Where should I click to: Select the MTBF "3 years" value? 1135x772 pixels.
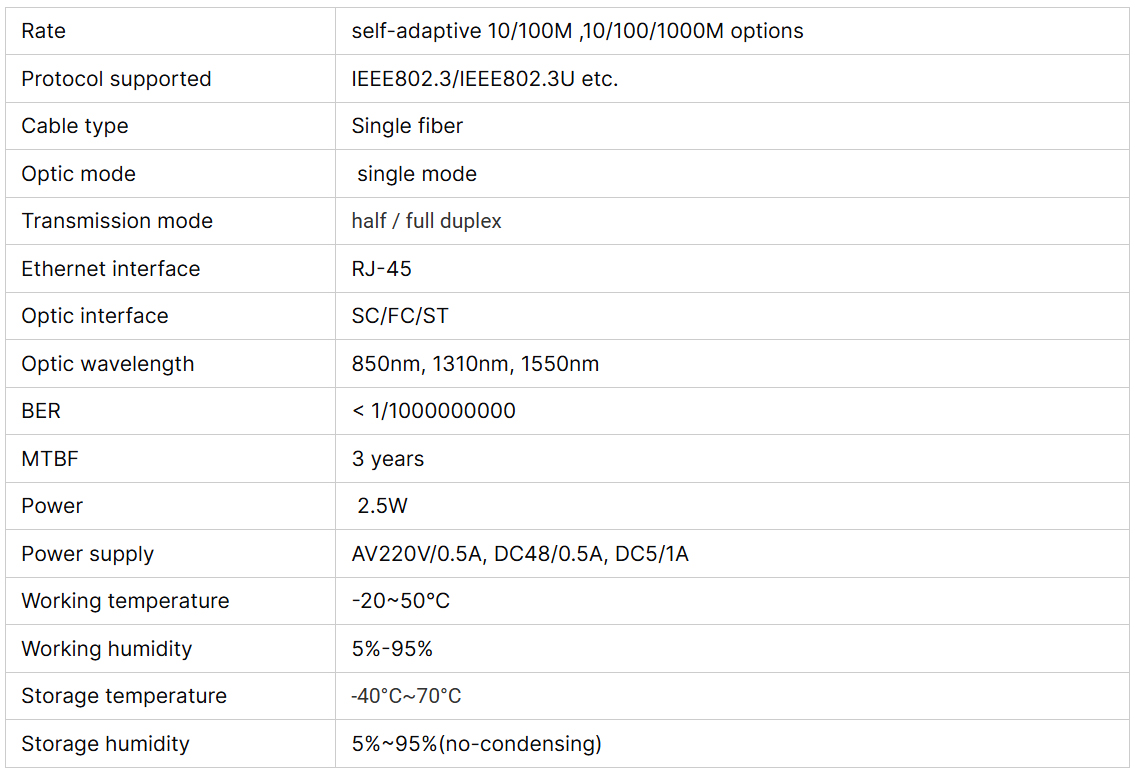pyautogui.click(x=388, y=459)
